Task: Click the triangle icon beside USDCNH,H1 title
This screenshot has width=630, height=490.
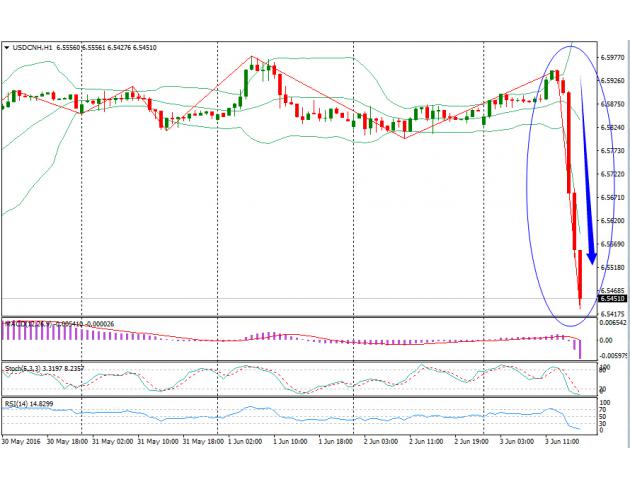Action: (x=7, y=47)
